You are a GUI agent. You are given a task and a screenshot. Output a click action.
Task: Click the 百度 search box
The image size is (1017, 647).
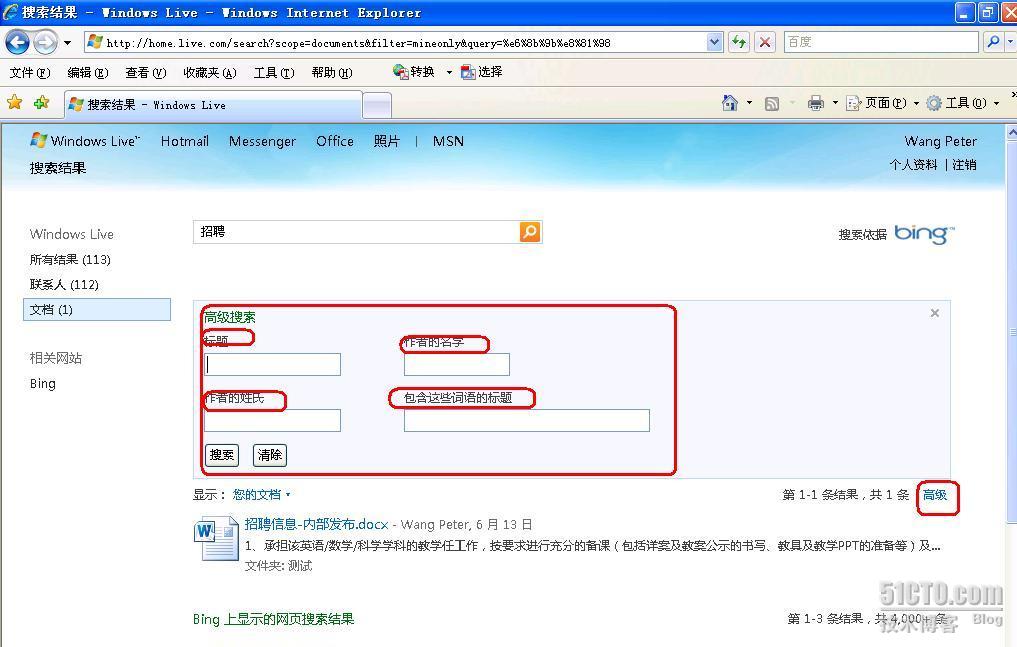click(x=881, y=42)
